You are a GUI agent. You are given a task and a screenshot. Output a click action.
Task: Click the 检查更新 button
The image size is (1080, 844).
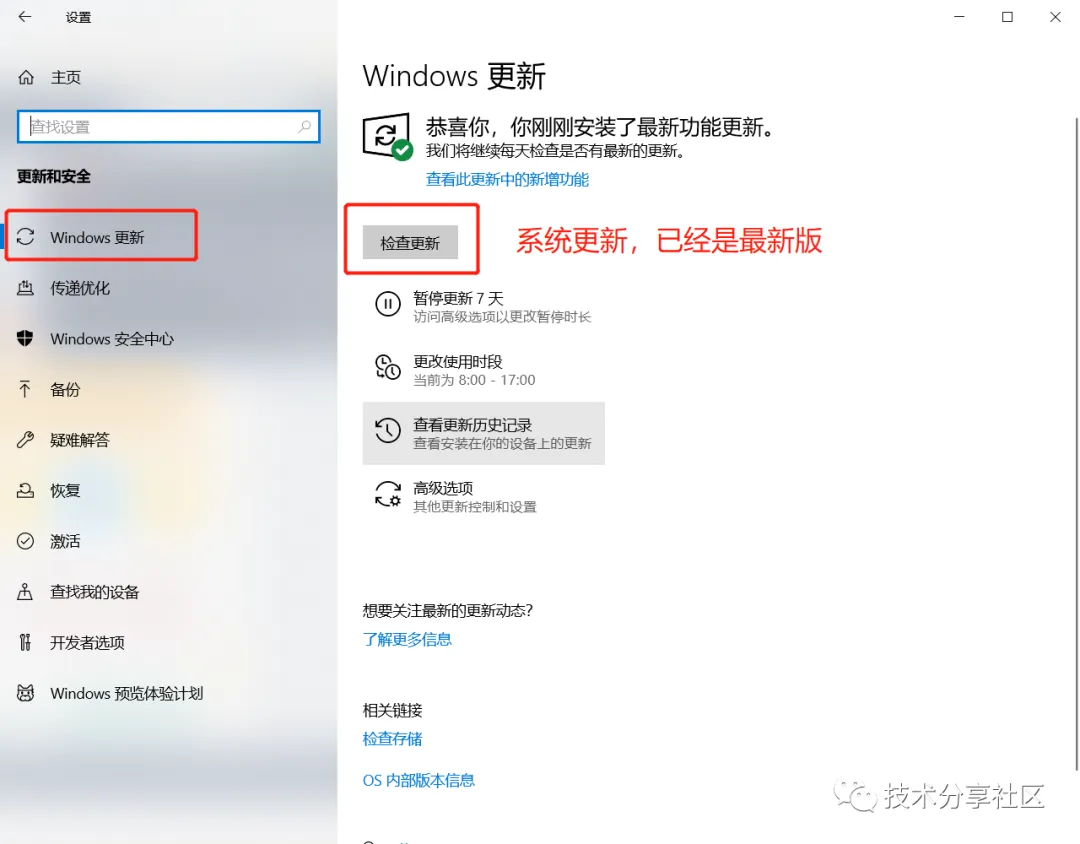[410, 243]
